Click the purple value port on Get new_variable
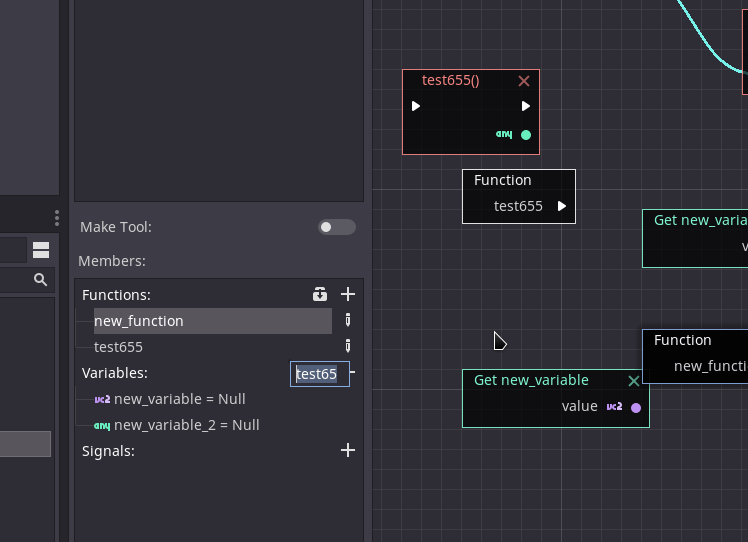 point(636,407)
